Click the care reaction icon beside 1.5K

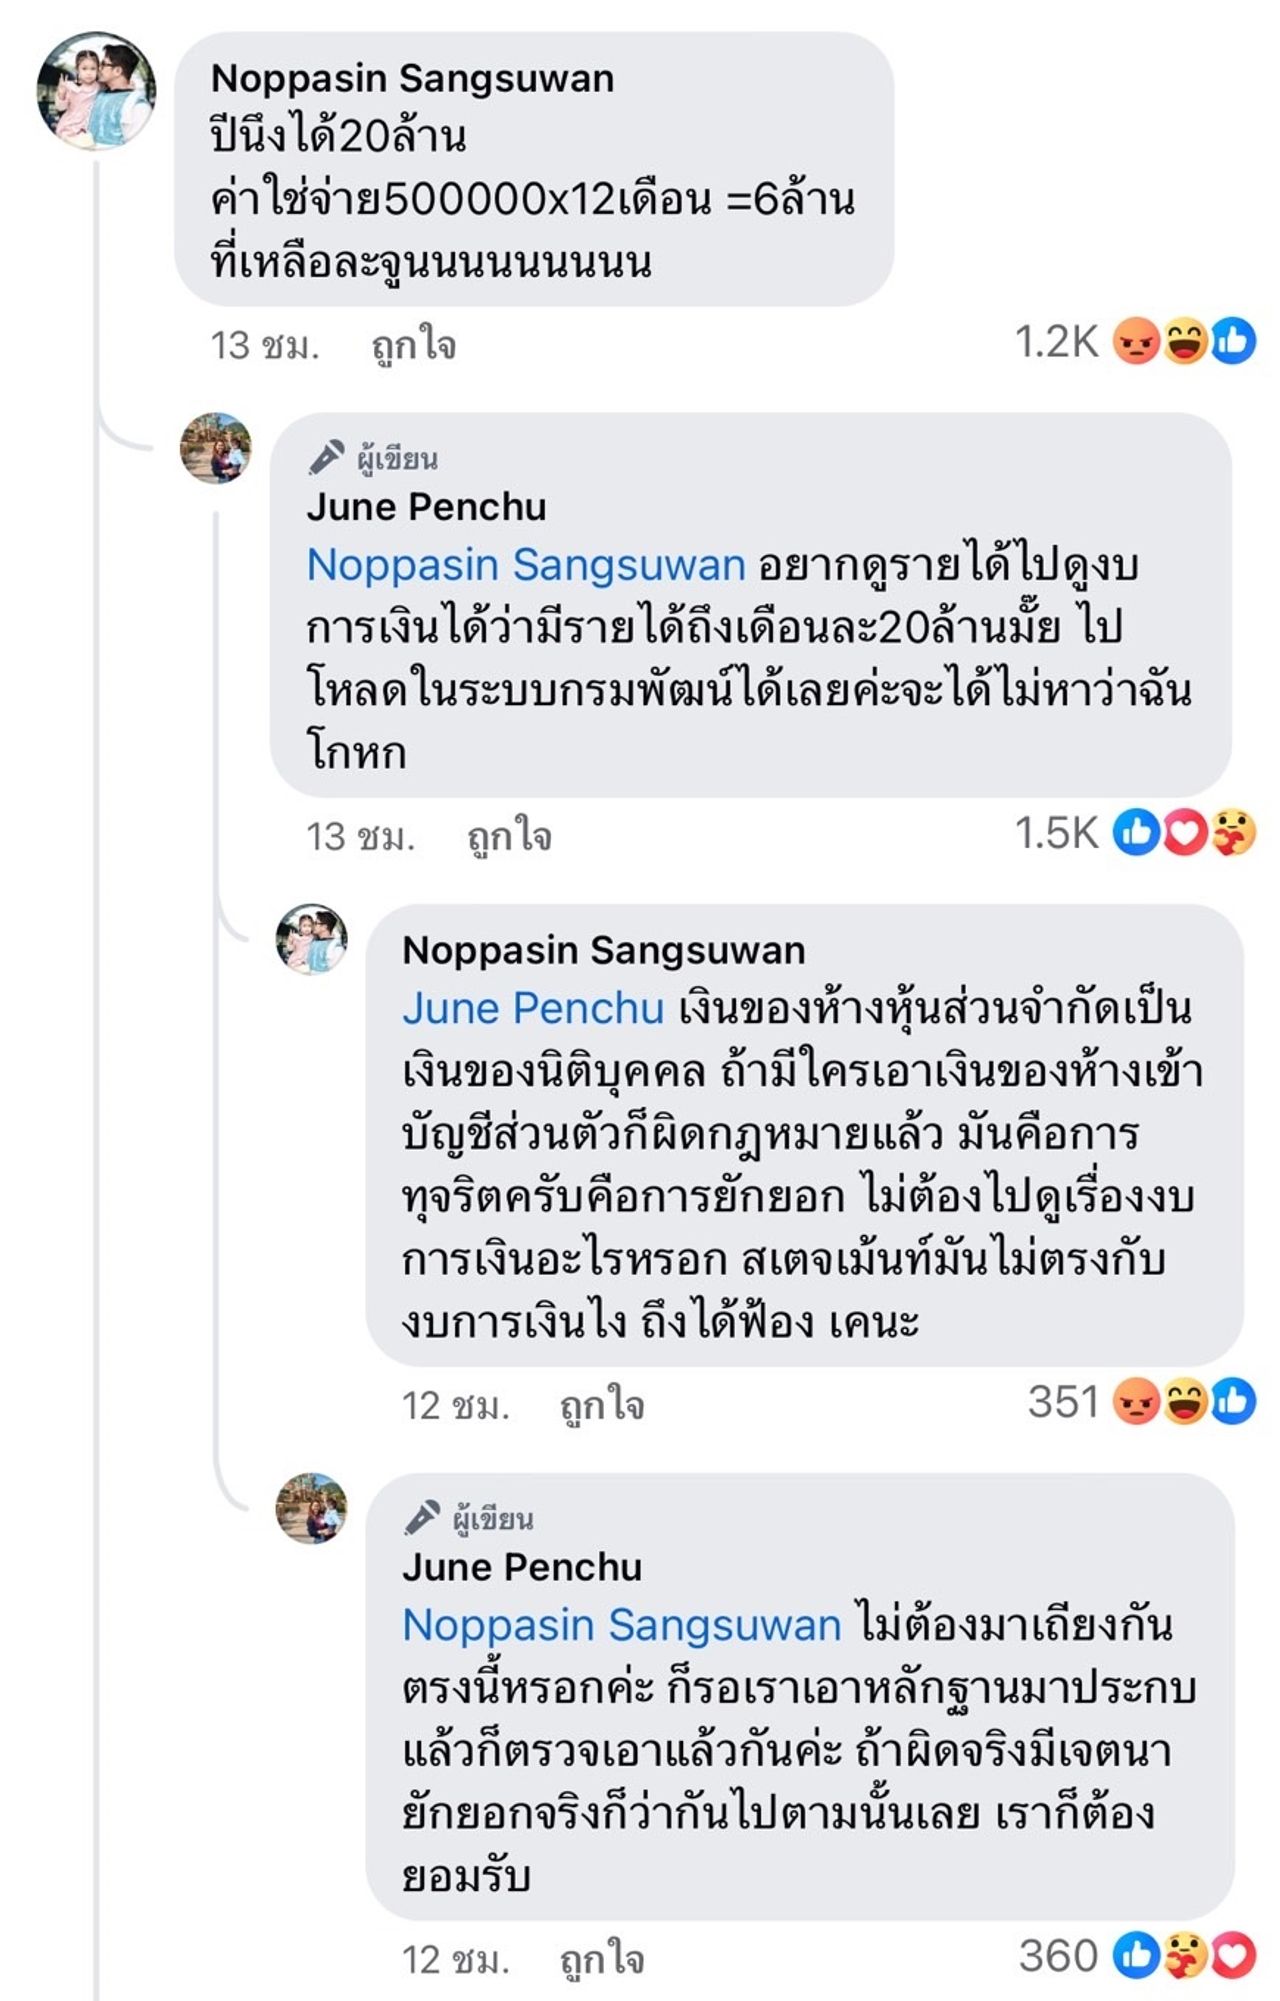[x=1233, y=833]
